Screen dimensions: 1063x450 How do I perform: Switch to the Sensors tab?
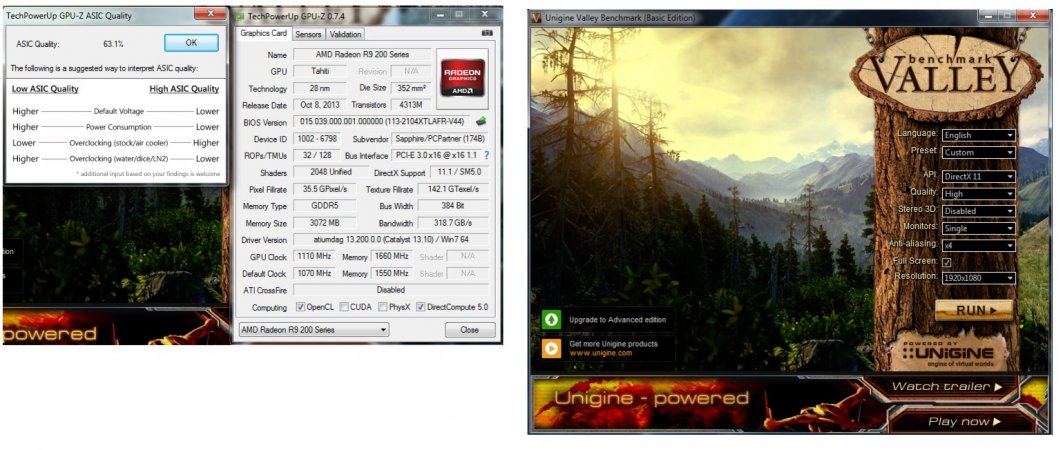pos(308,34)
